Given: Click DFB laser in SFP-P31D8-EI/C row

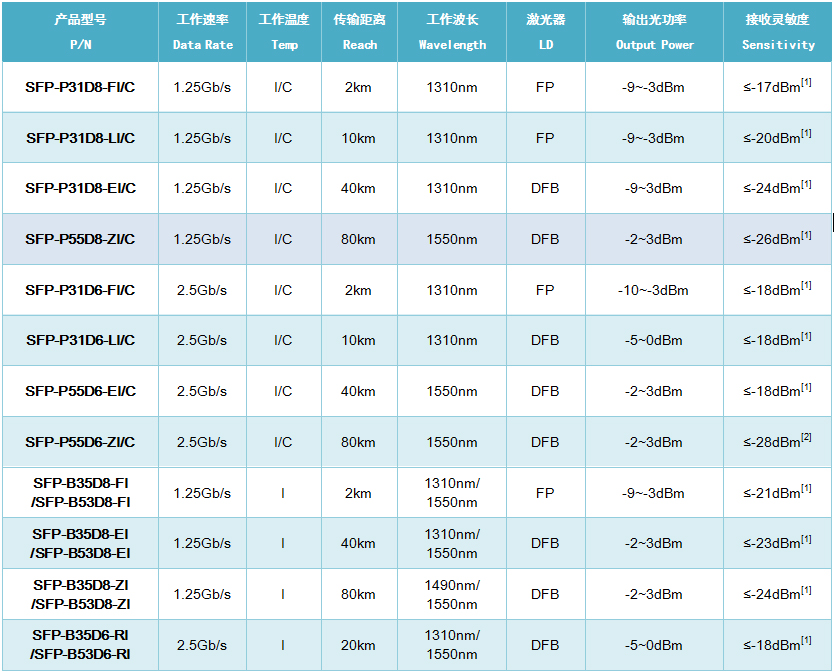Looking at the screenshot, I should (545, 188).
